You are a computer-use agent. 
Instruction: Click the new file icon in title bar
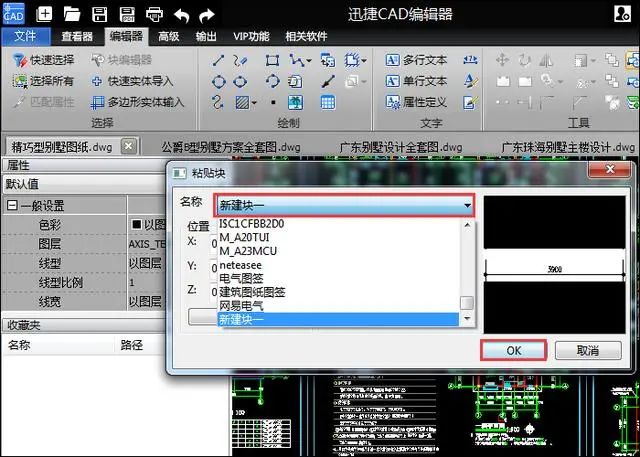(44, 14)
